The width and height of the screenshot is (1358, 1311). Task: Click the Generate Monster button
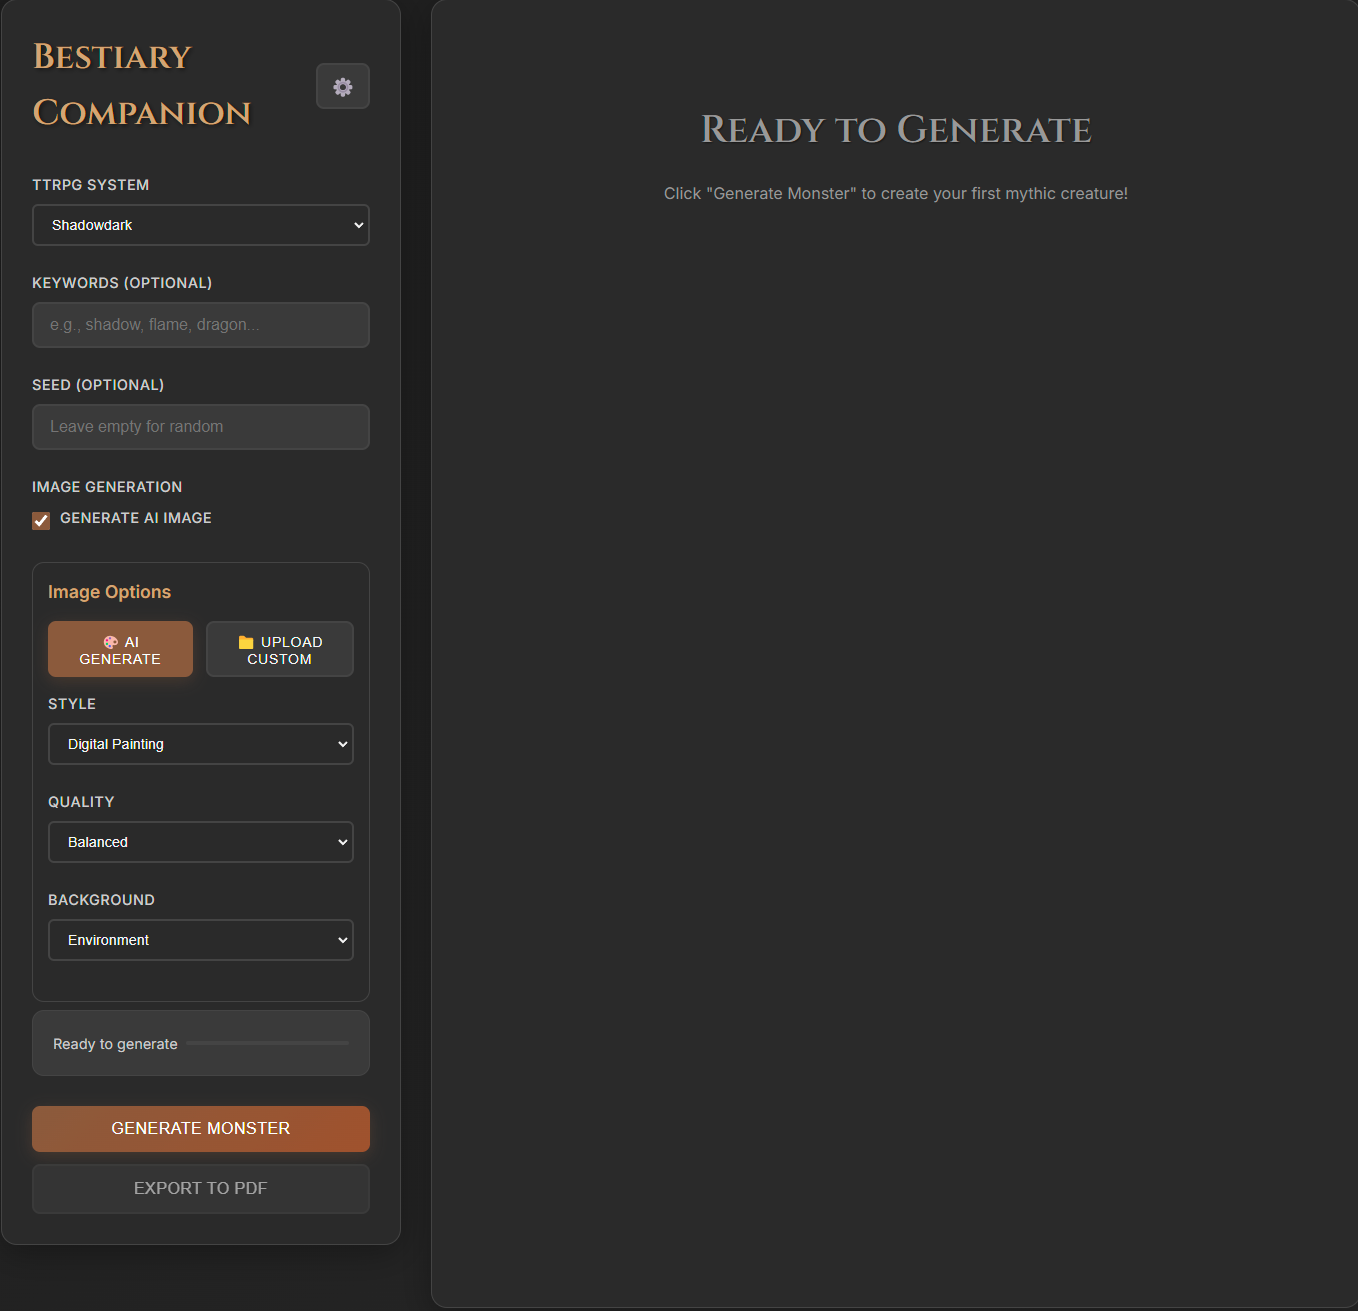click(x=200, y=1128)
